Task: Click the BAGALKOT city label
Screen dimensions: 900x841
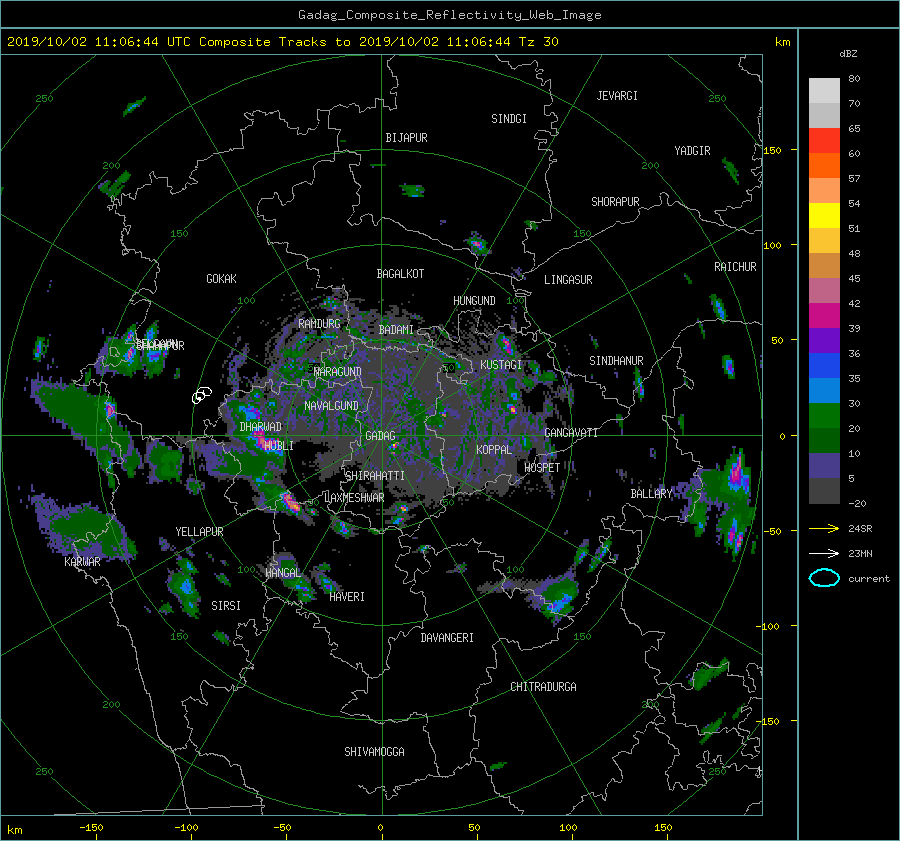Action: 400,274
